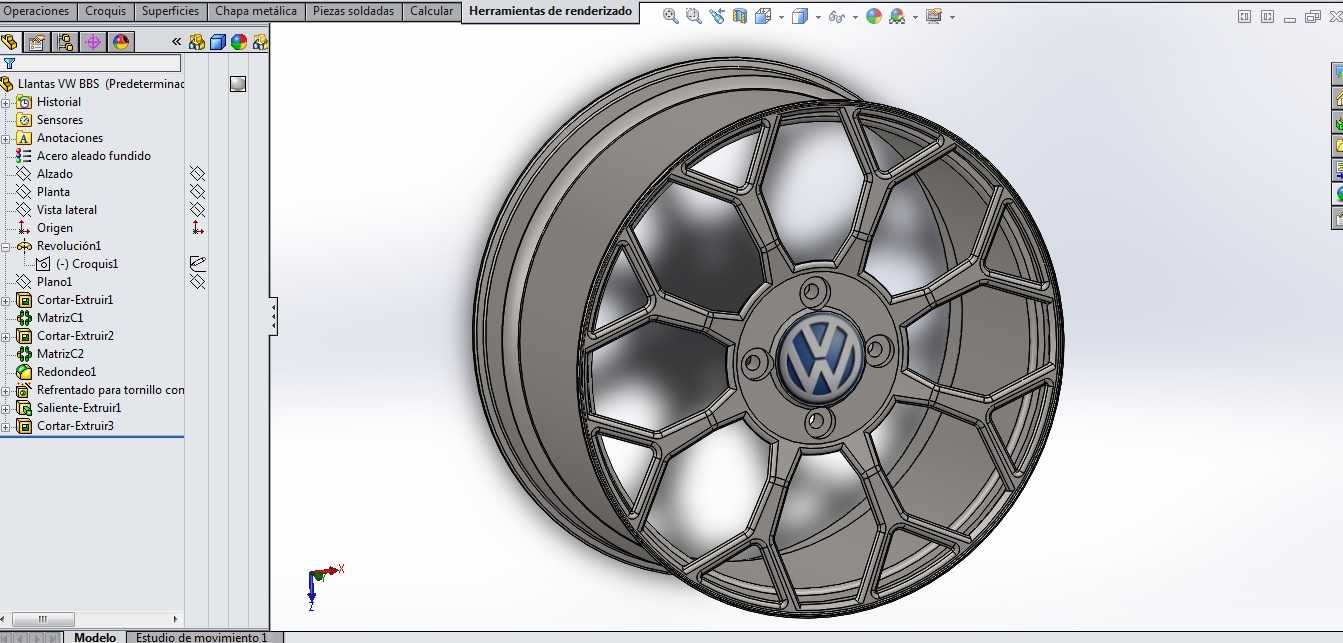Expand the Anotaciones folder
1343x643 pixels.
point(6,138)
